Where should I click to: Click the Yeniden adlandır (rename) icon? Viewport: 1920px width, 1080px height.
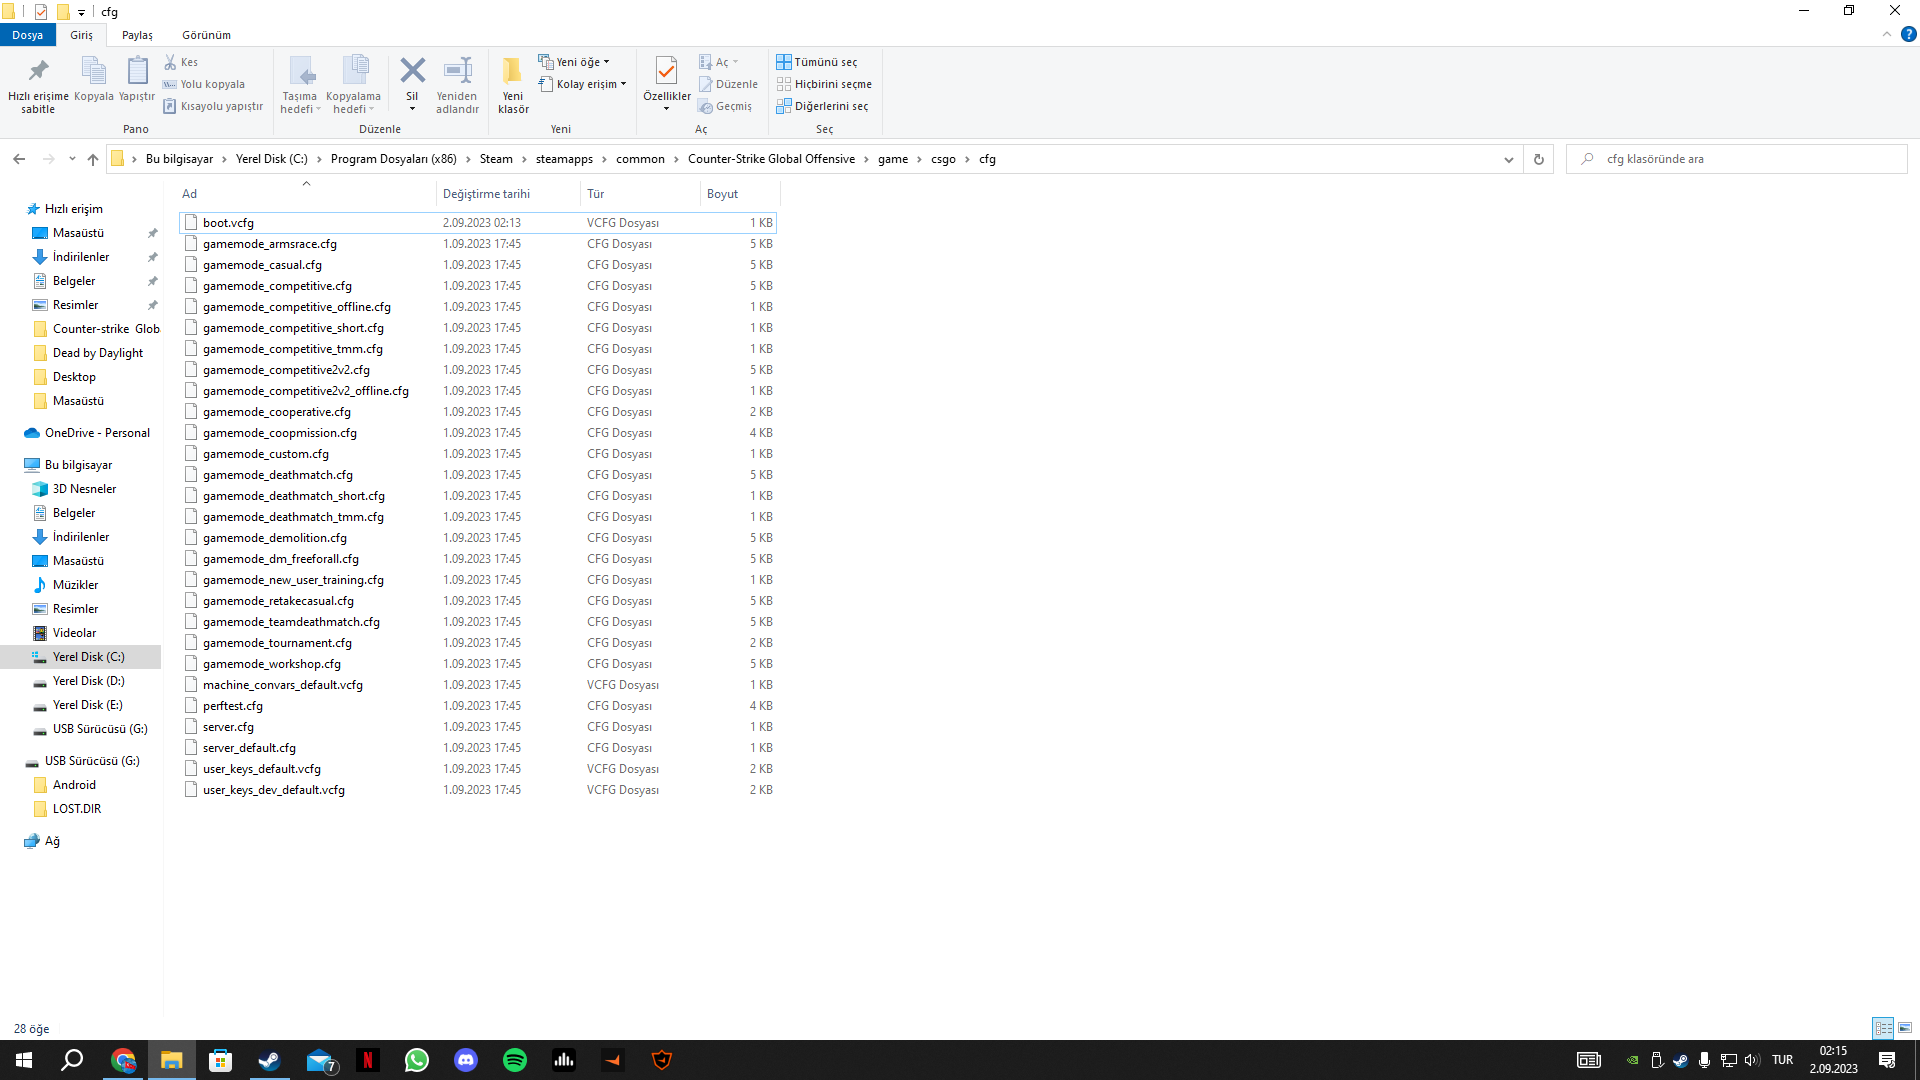(x=457, y=72)
